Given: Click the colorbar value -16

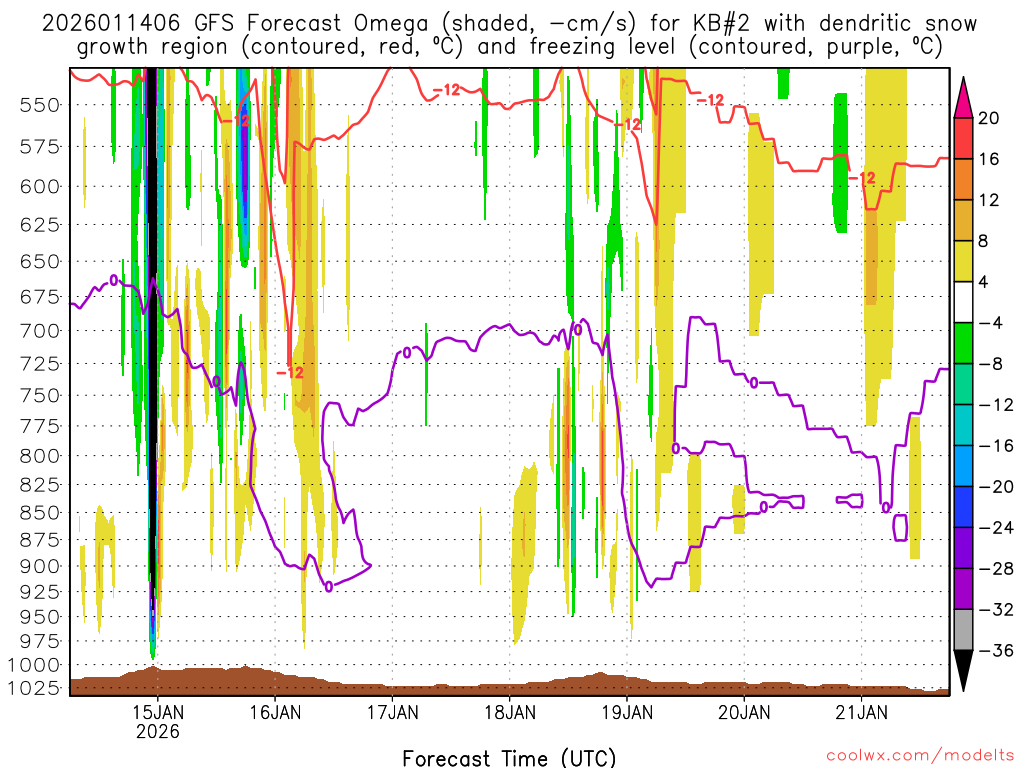Looking at the screenshot, I should pos(997,446).
